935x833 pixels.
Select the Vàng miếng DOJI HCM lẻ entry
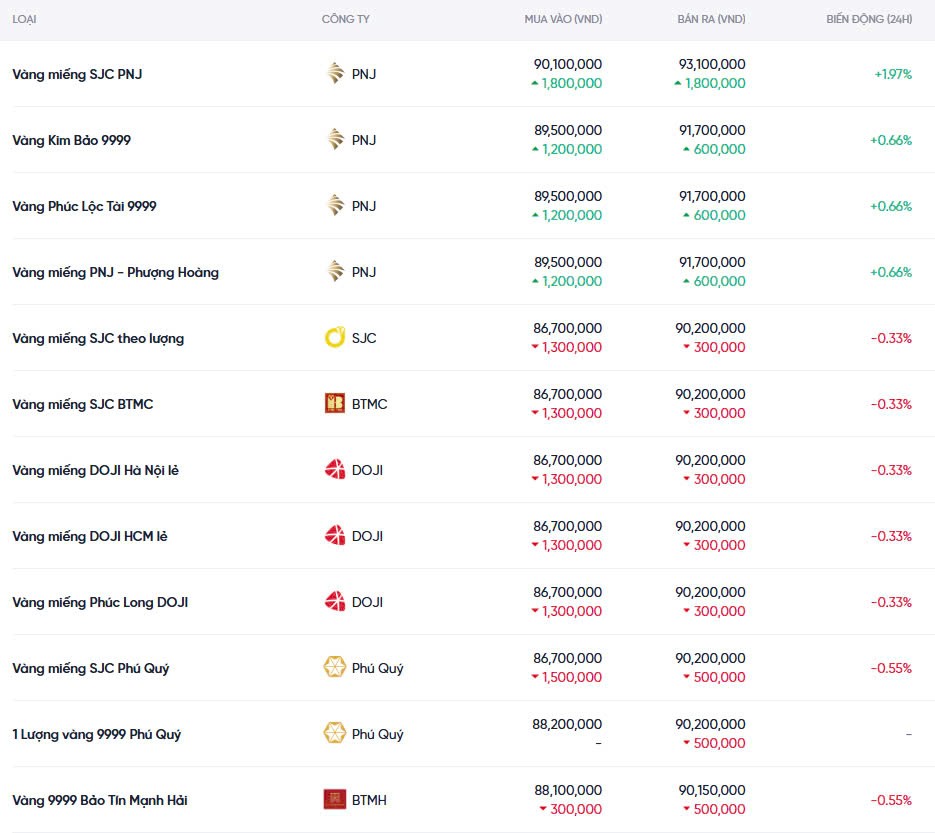tap(90, 536)
